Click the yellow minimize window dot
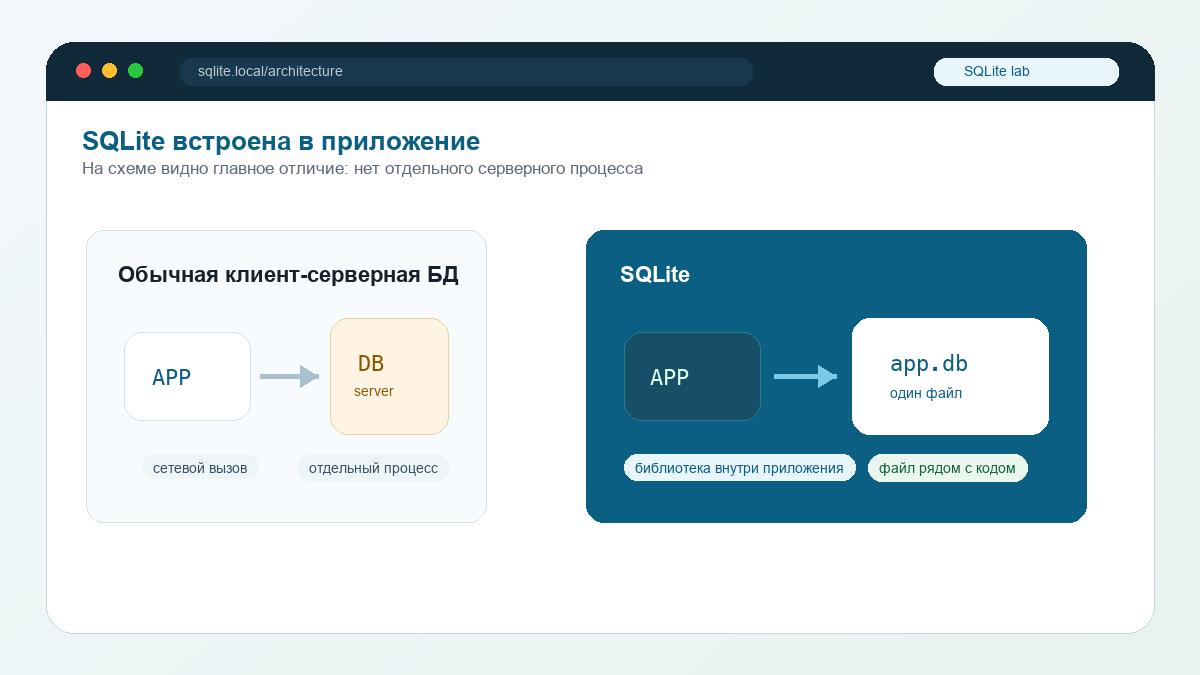This screenshot has height=675, width=1200. pyautogui.click(x=110, y=71)
